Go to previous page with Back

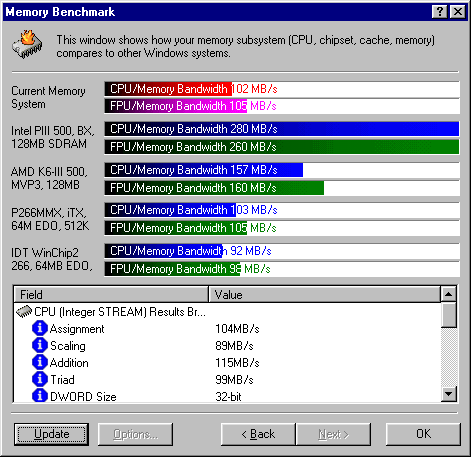pos(258,434)
